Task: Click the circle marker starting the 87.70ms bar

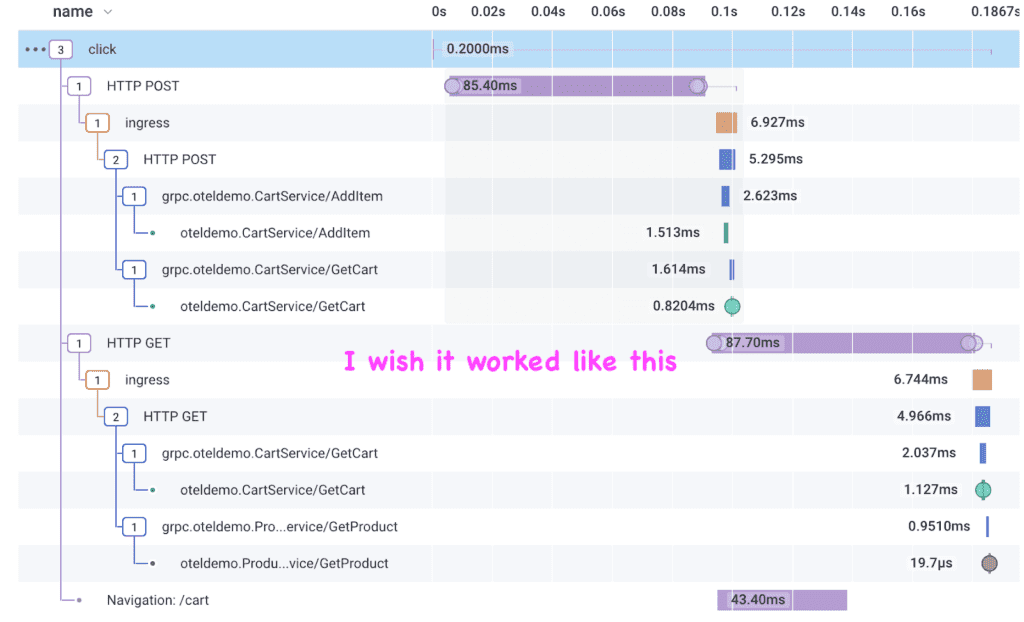Action: point(714,343)
